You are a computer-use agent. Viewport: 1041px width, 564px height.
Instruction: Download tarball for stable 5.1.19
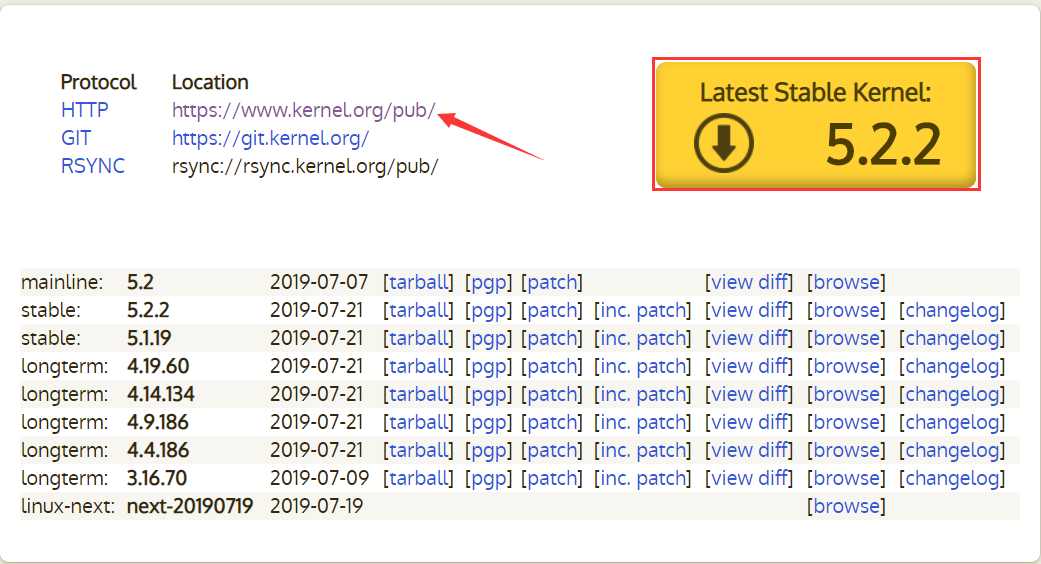(418, 338)
